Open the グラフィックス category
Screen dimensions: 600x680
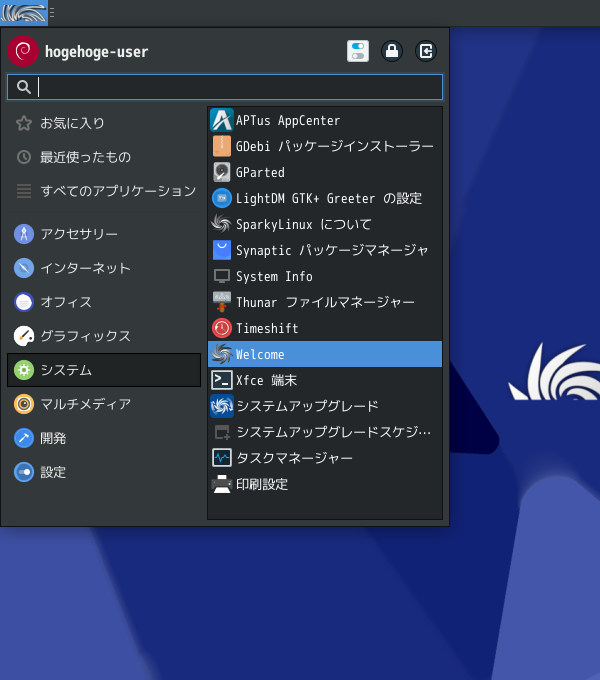coord(104,336)
